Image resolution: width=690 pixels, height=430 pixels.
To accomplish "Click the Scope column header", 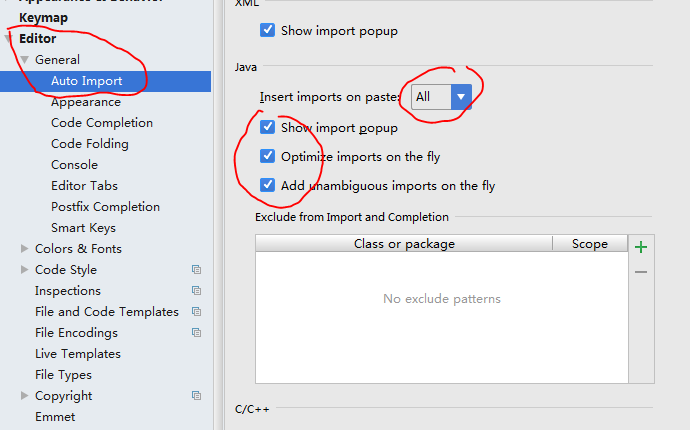I will [x=590, y=244].
